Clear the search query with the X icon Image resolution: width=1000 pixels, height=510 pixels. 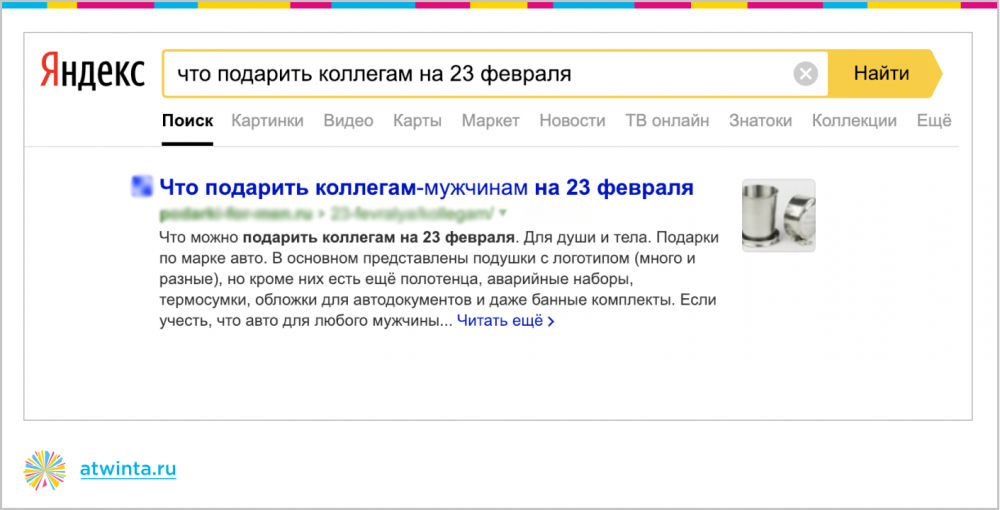coord(805,74)
